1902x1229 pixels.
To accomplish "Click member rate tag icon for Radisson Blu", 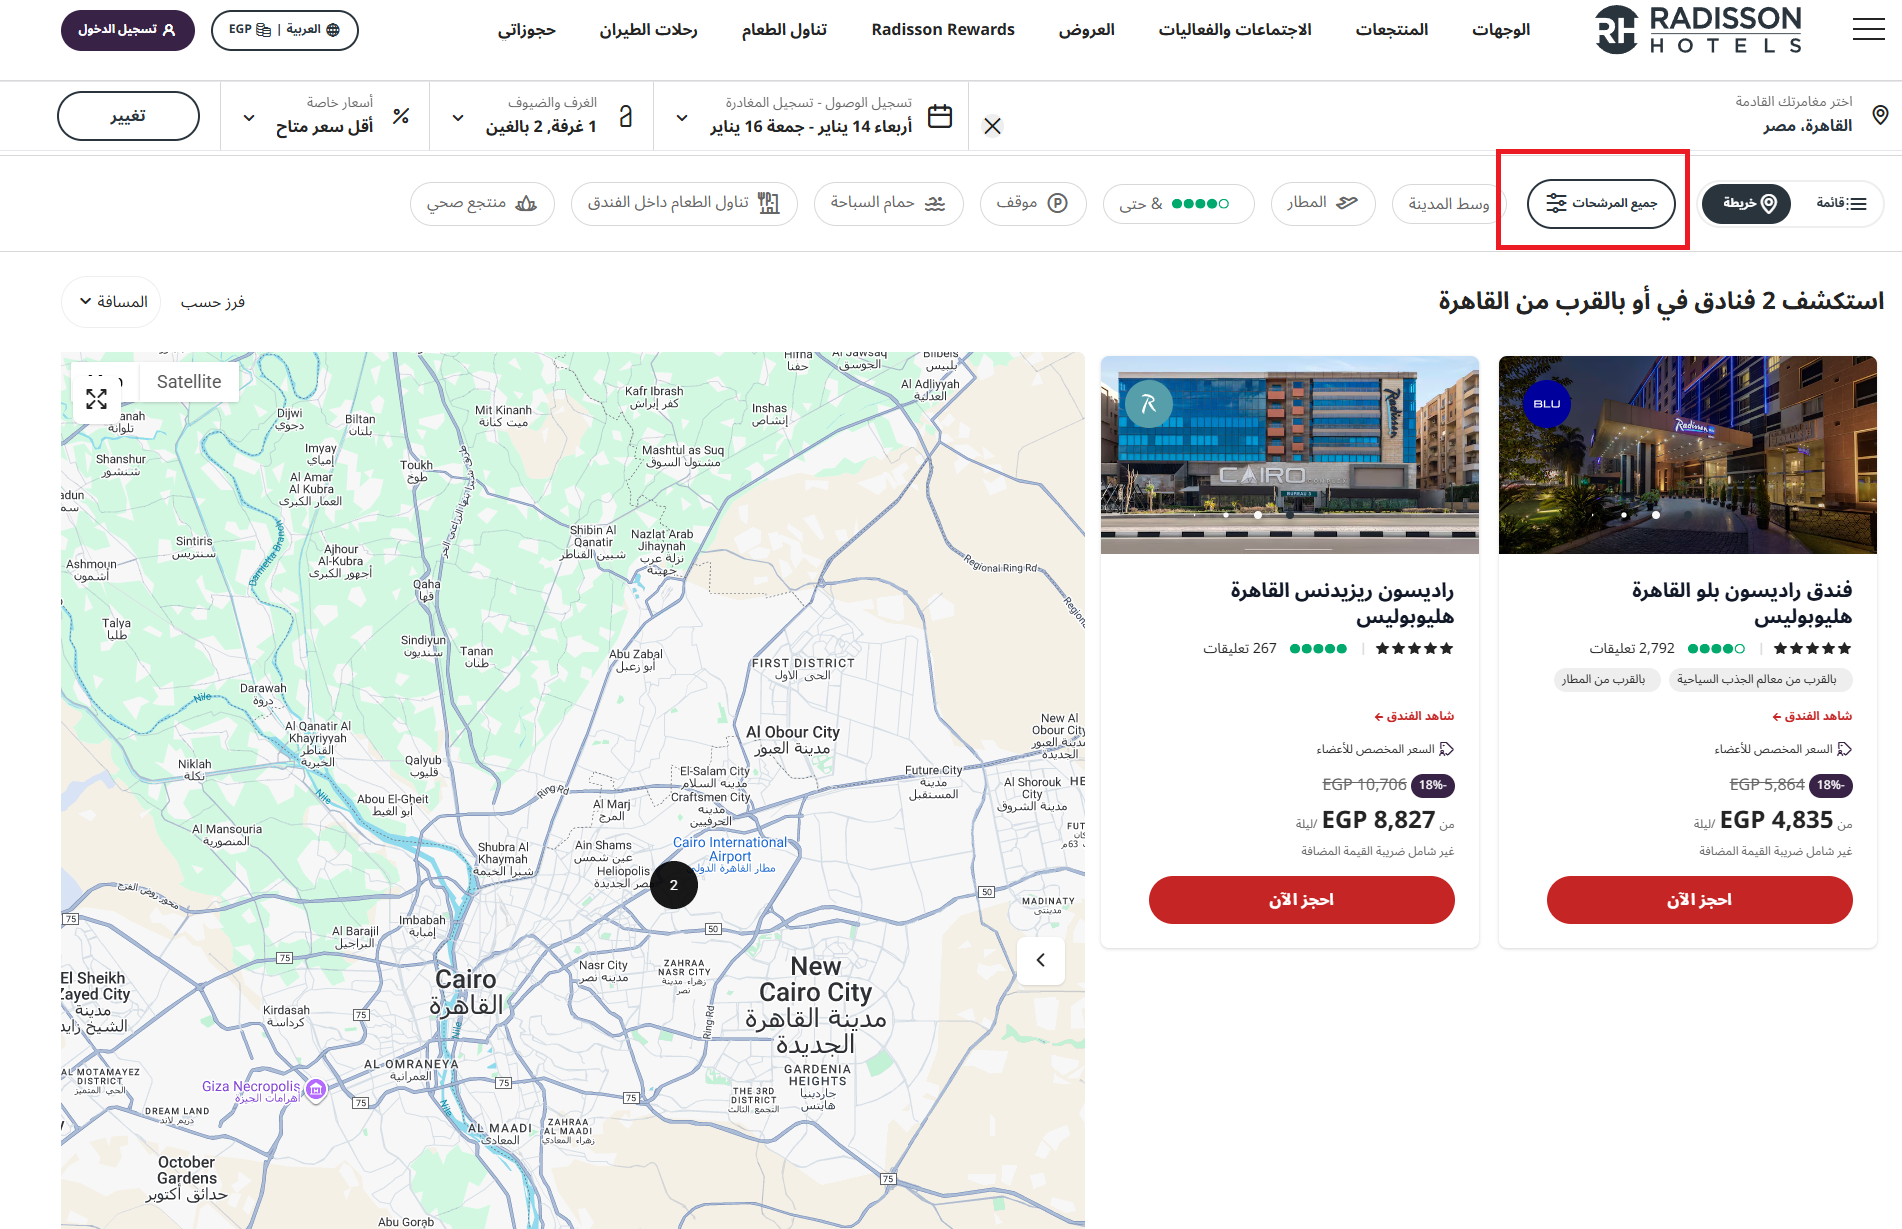I will coord(1844,749).
